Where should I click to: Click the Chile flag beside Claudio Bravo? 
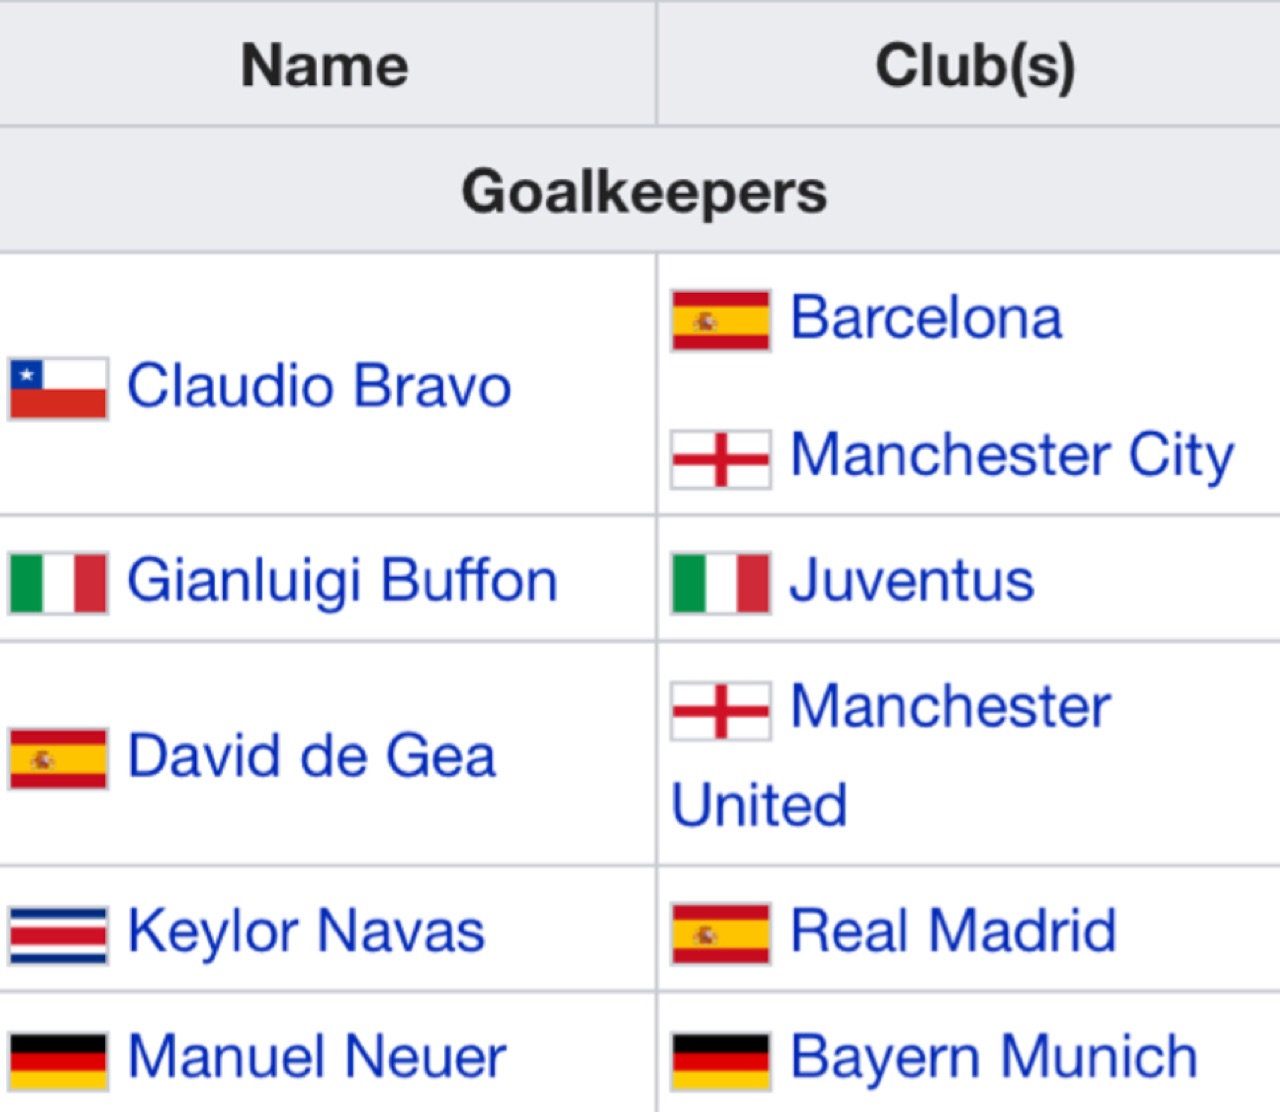pos(58,388)
